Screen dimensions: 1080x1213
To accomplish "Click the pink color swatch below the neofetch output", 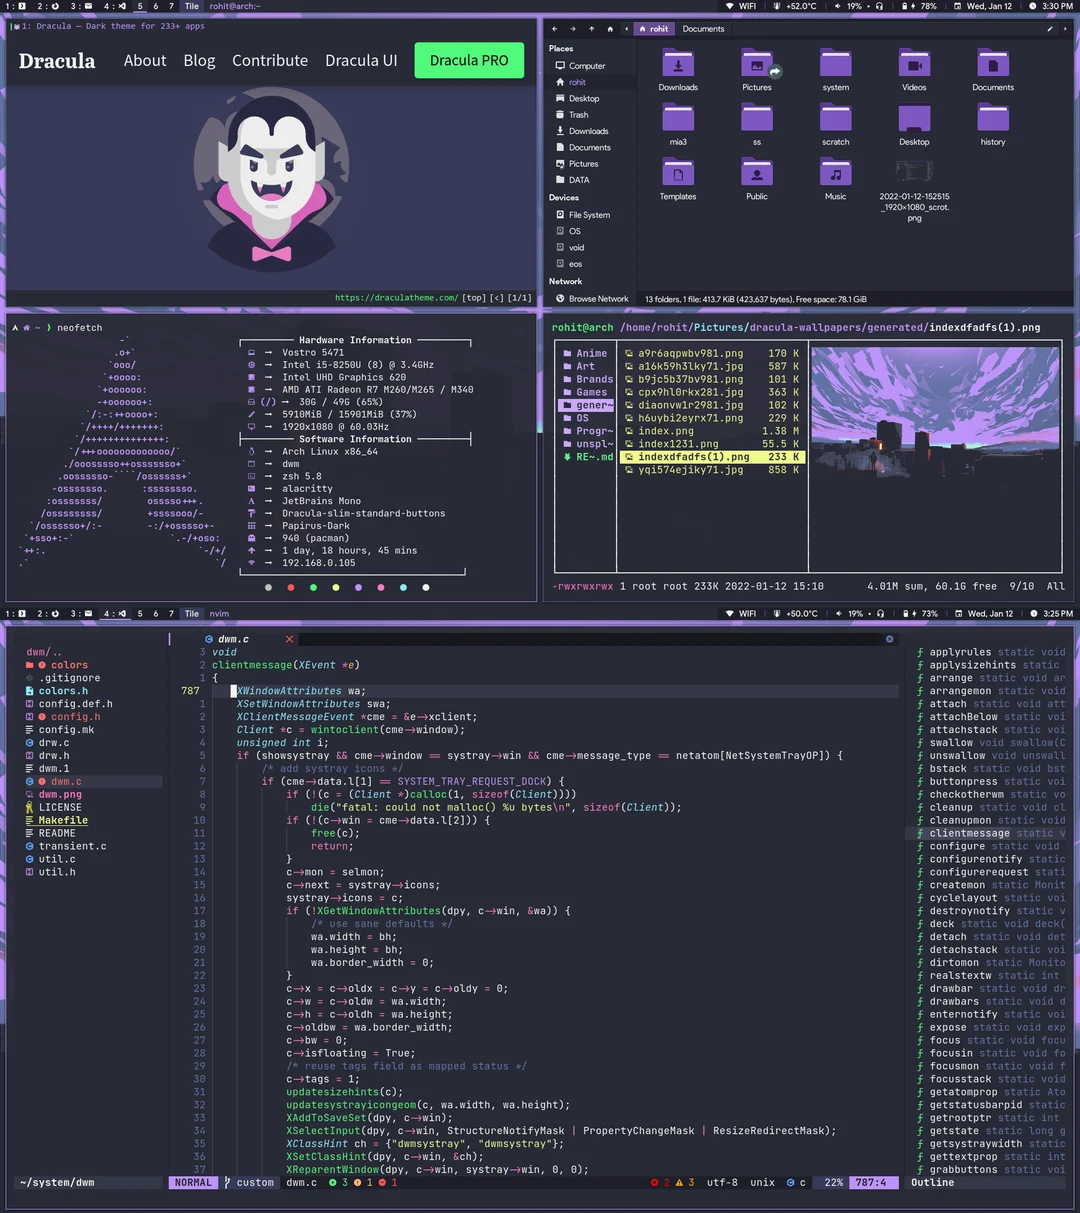I will 381,587.
